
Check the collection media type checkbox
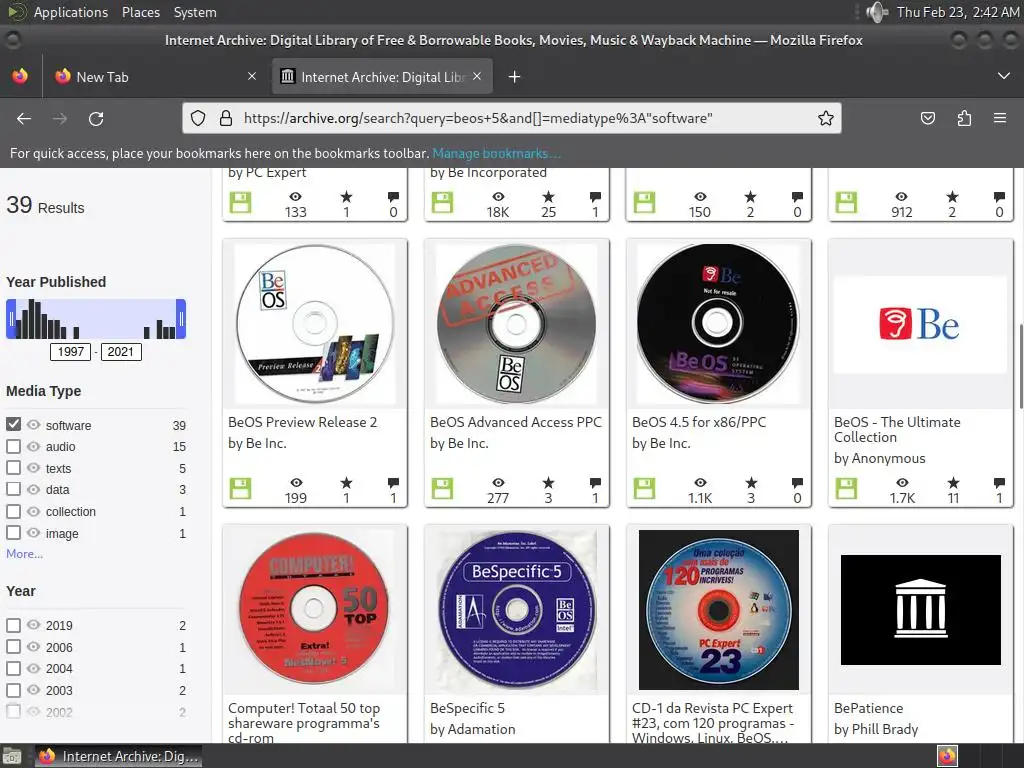[x=13, y=511]
